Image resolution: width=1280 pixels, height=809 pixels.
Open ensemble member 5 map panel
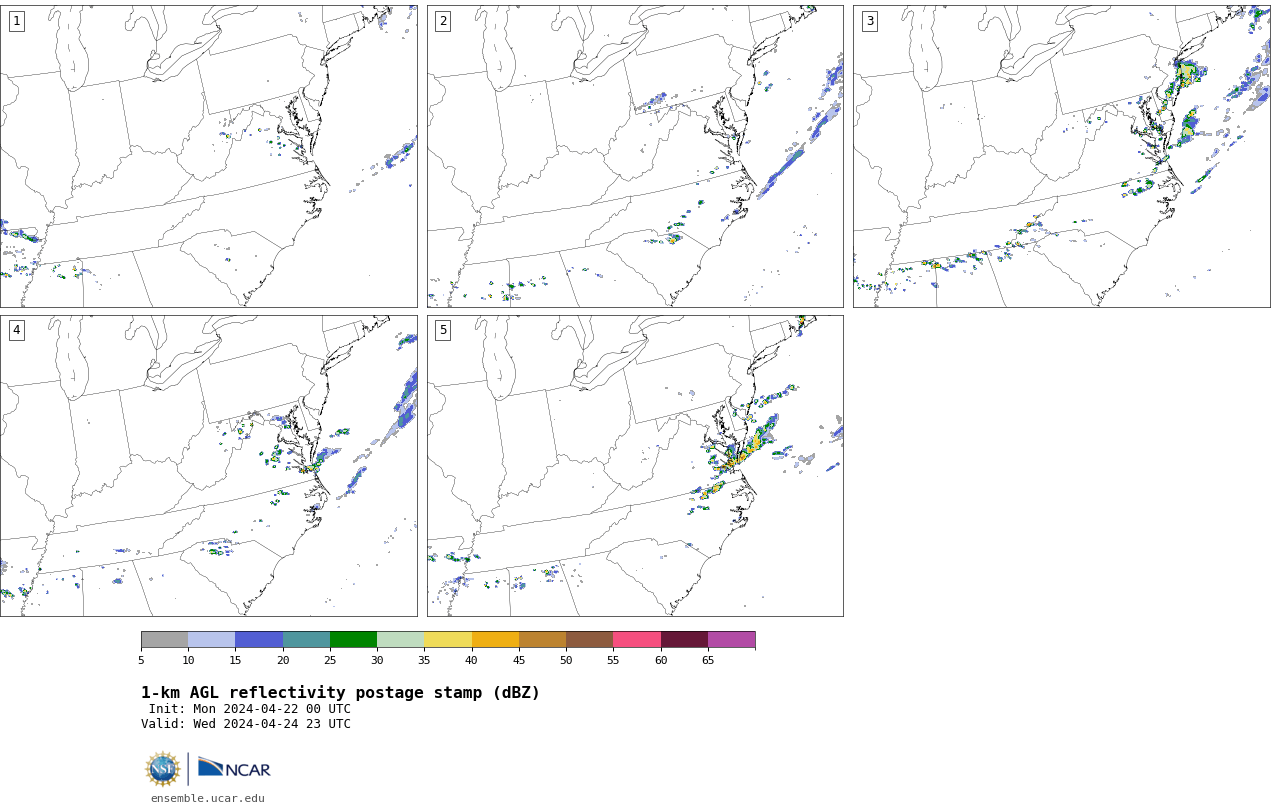pos(635,466)
